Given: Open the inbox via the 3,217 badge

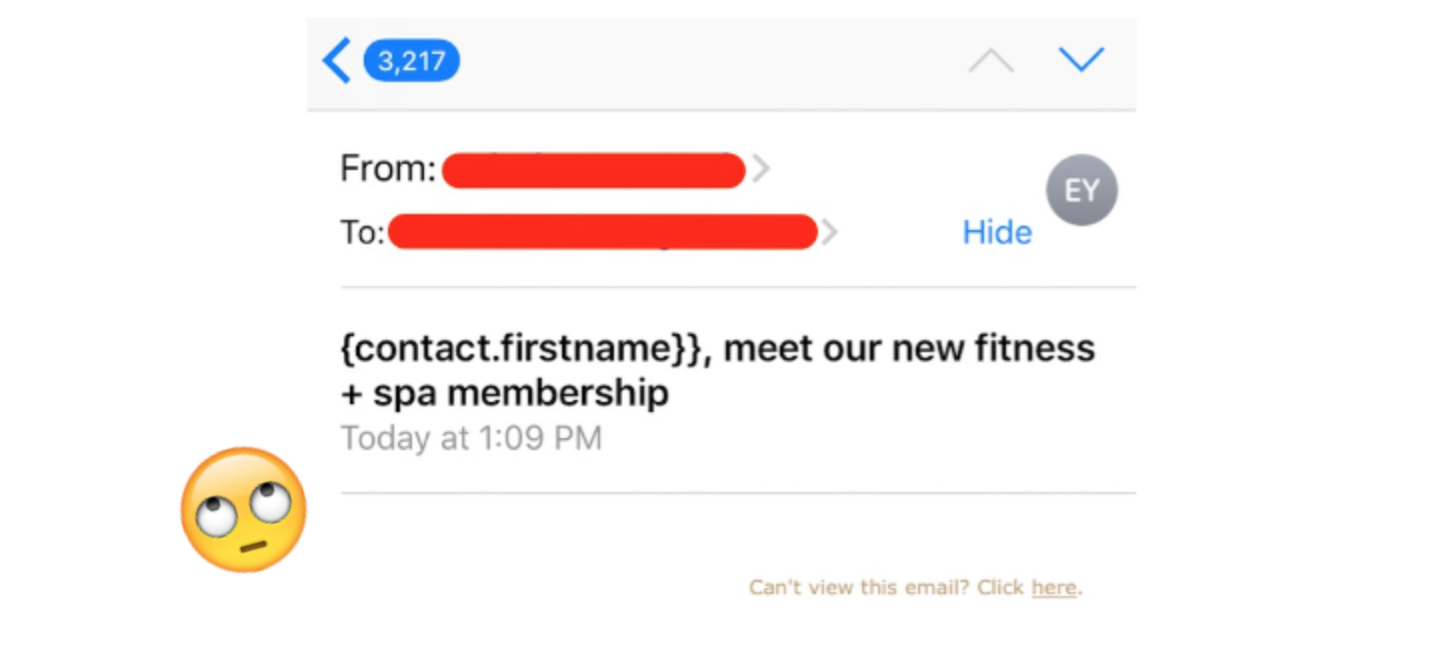Looking at the screenshot, I should coord(411,61).
